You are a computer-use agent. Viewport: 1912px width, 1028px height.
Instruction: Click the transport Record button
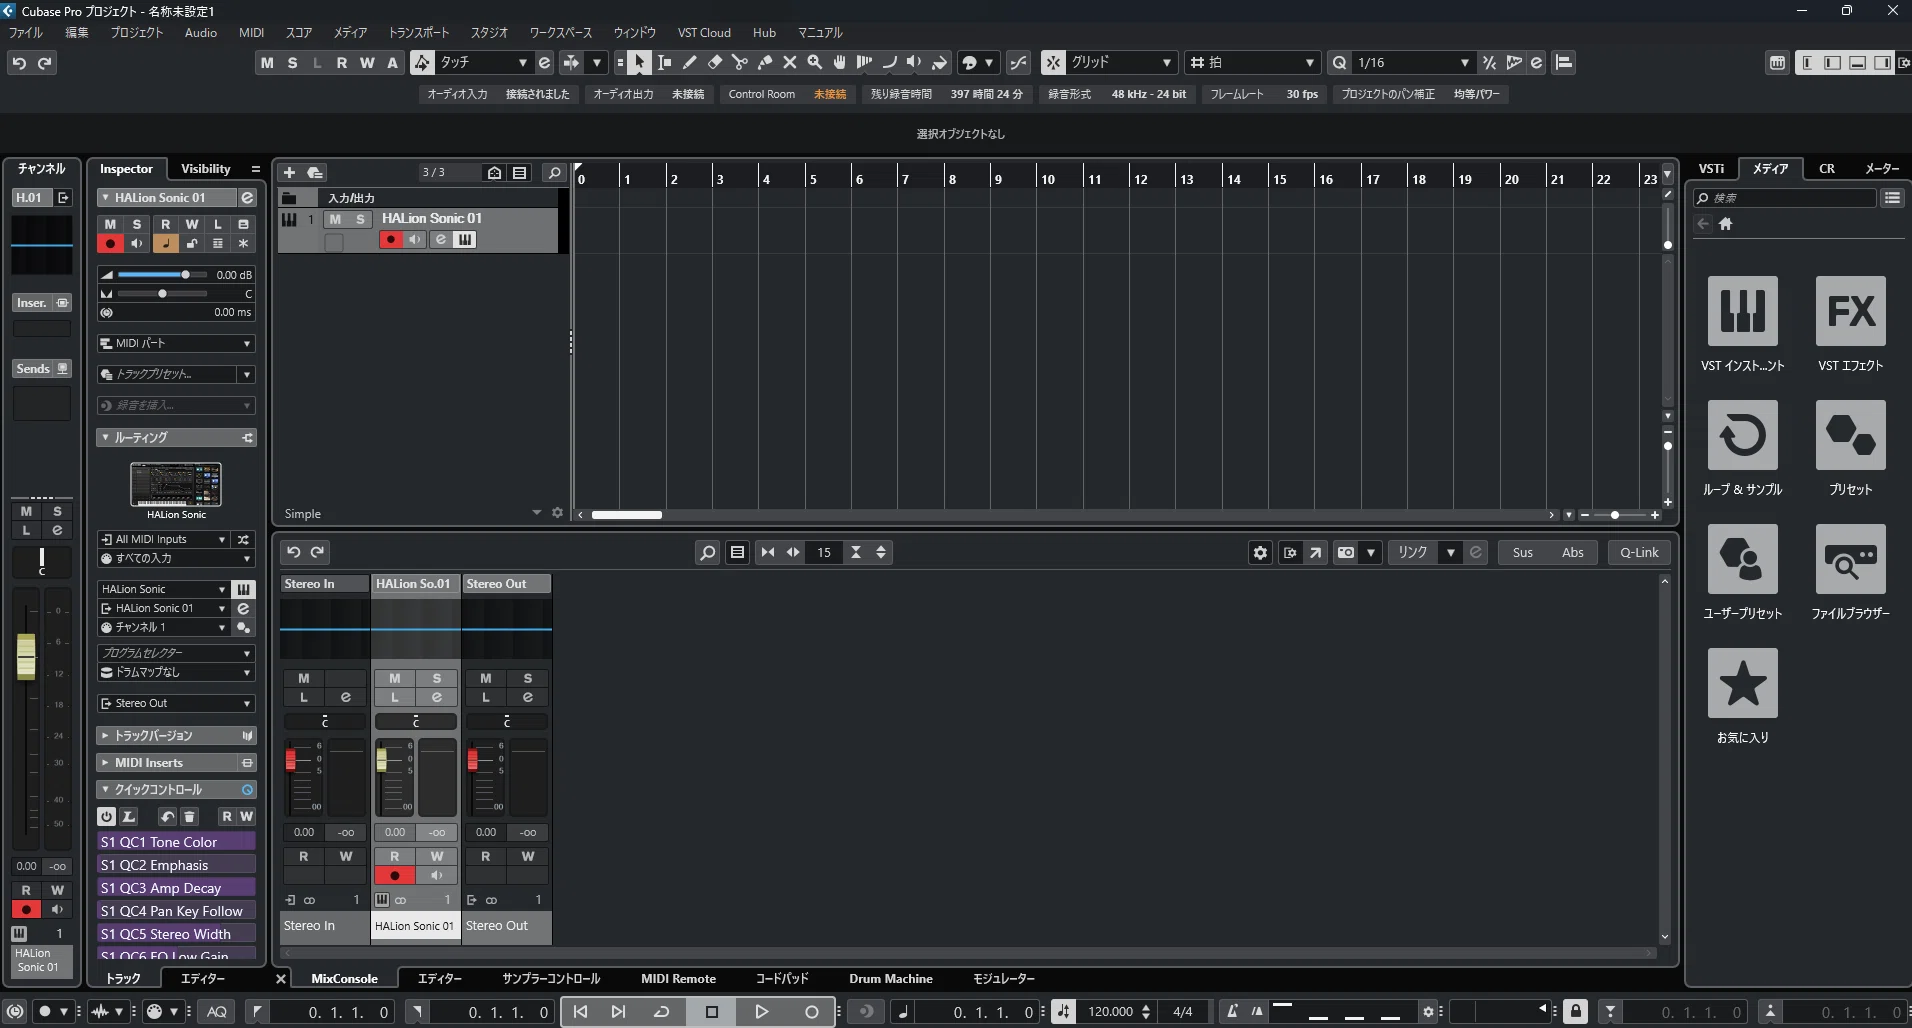point(812,1012)
